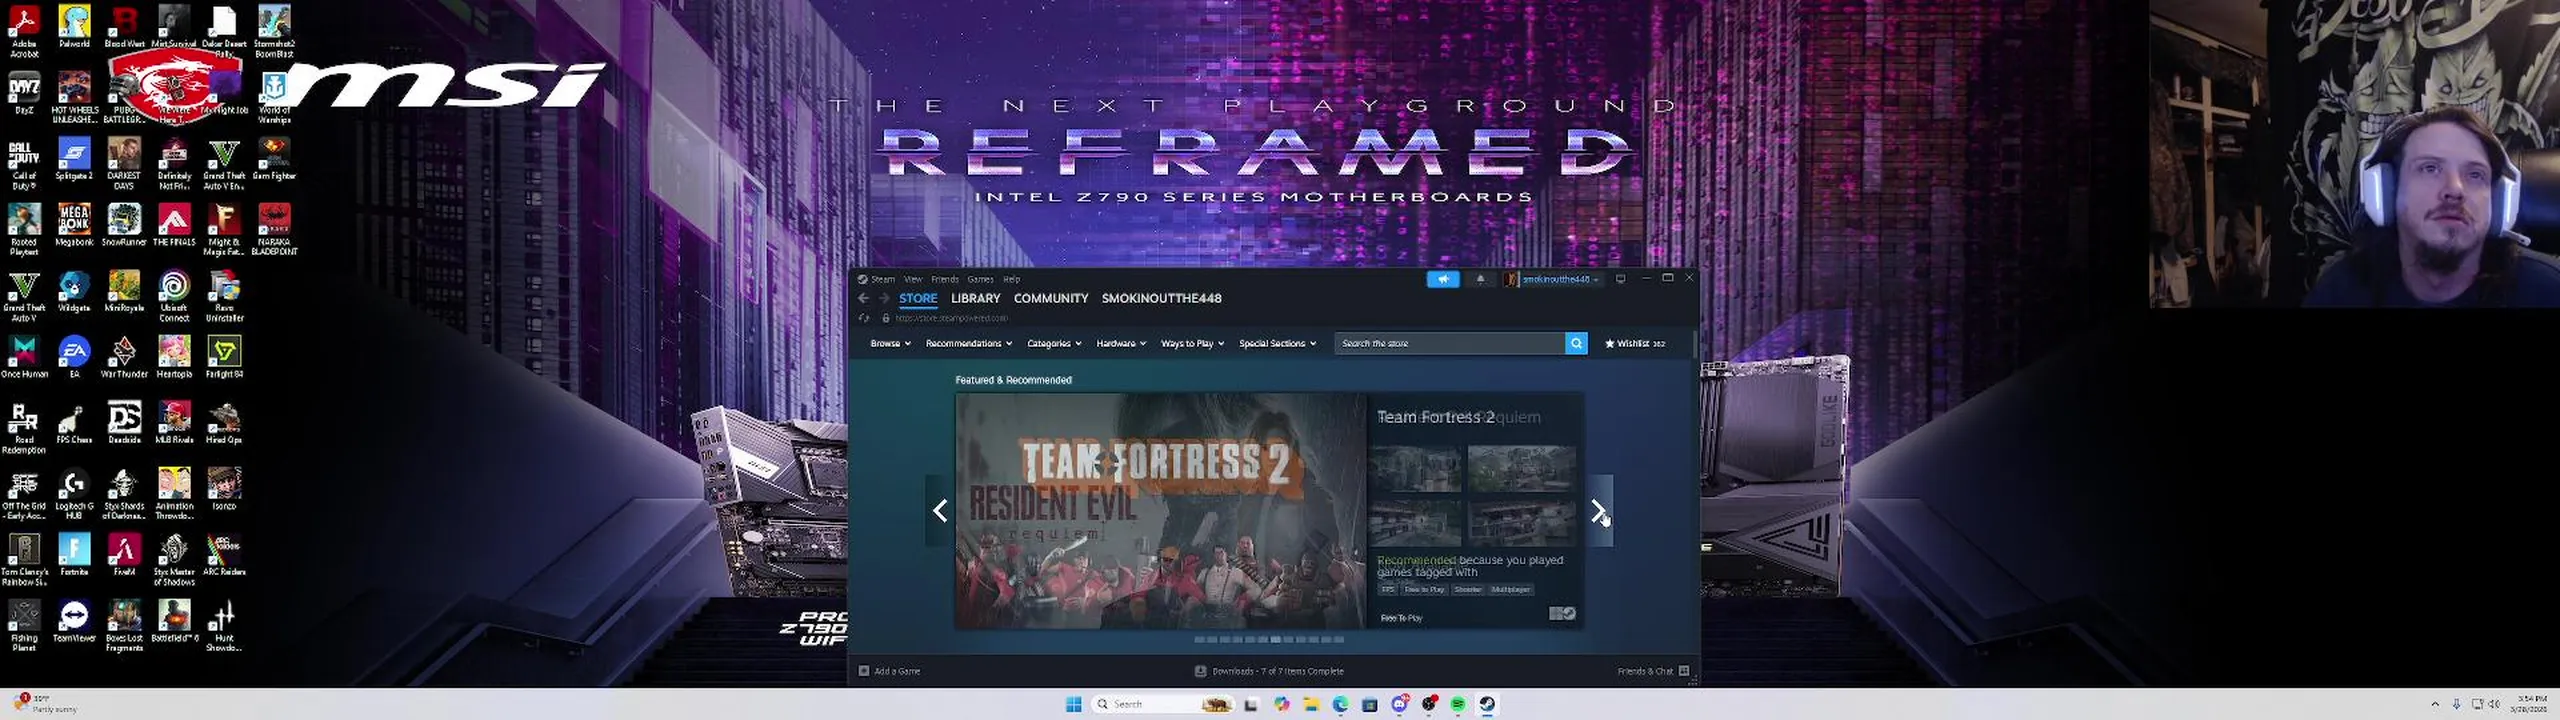Expand the Categories dropdown
The width and height of the screenshot is (2560, 720).
coord(1054,343)
